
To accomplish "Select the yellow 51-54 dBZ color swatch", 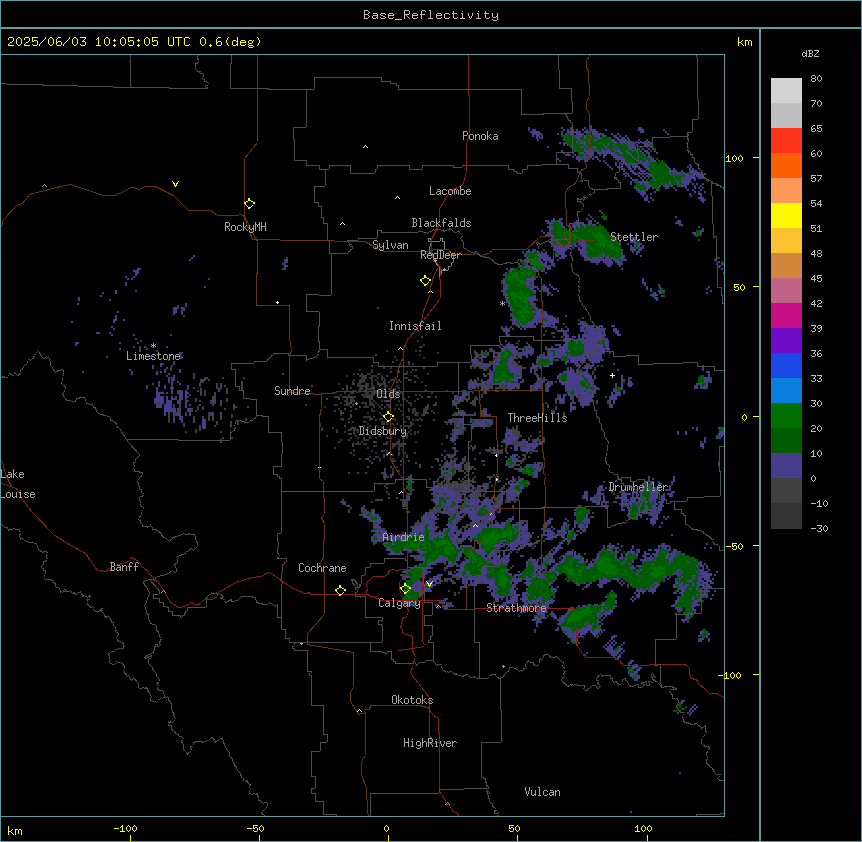I will click(x=786, y=215).
